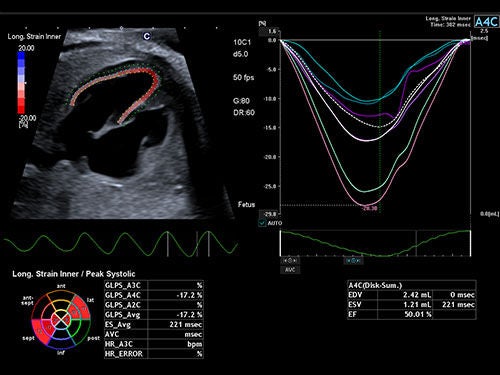The width and height of the screenshot is (500, 375).
Task: Select the A4C view label
Action: (486, 22)
